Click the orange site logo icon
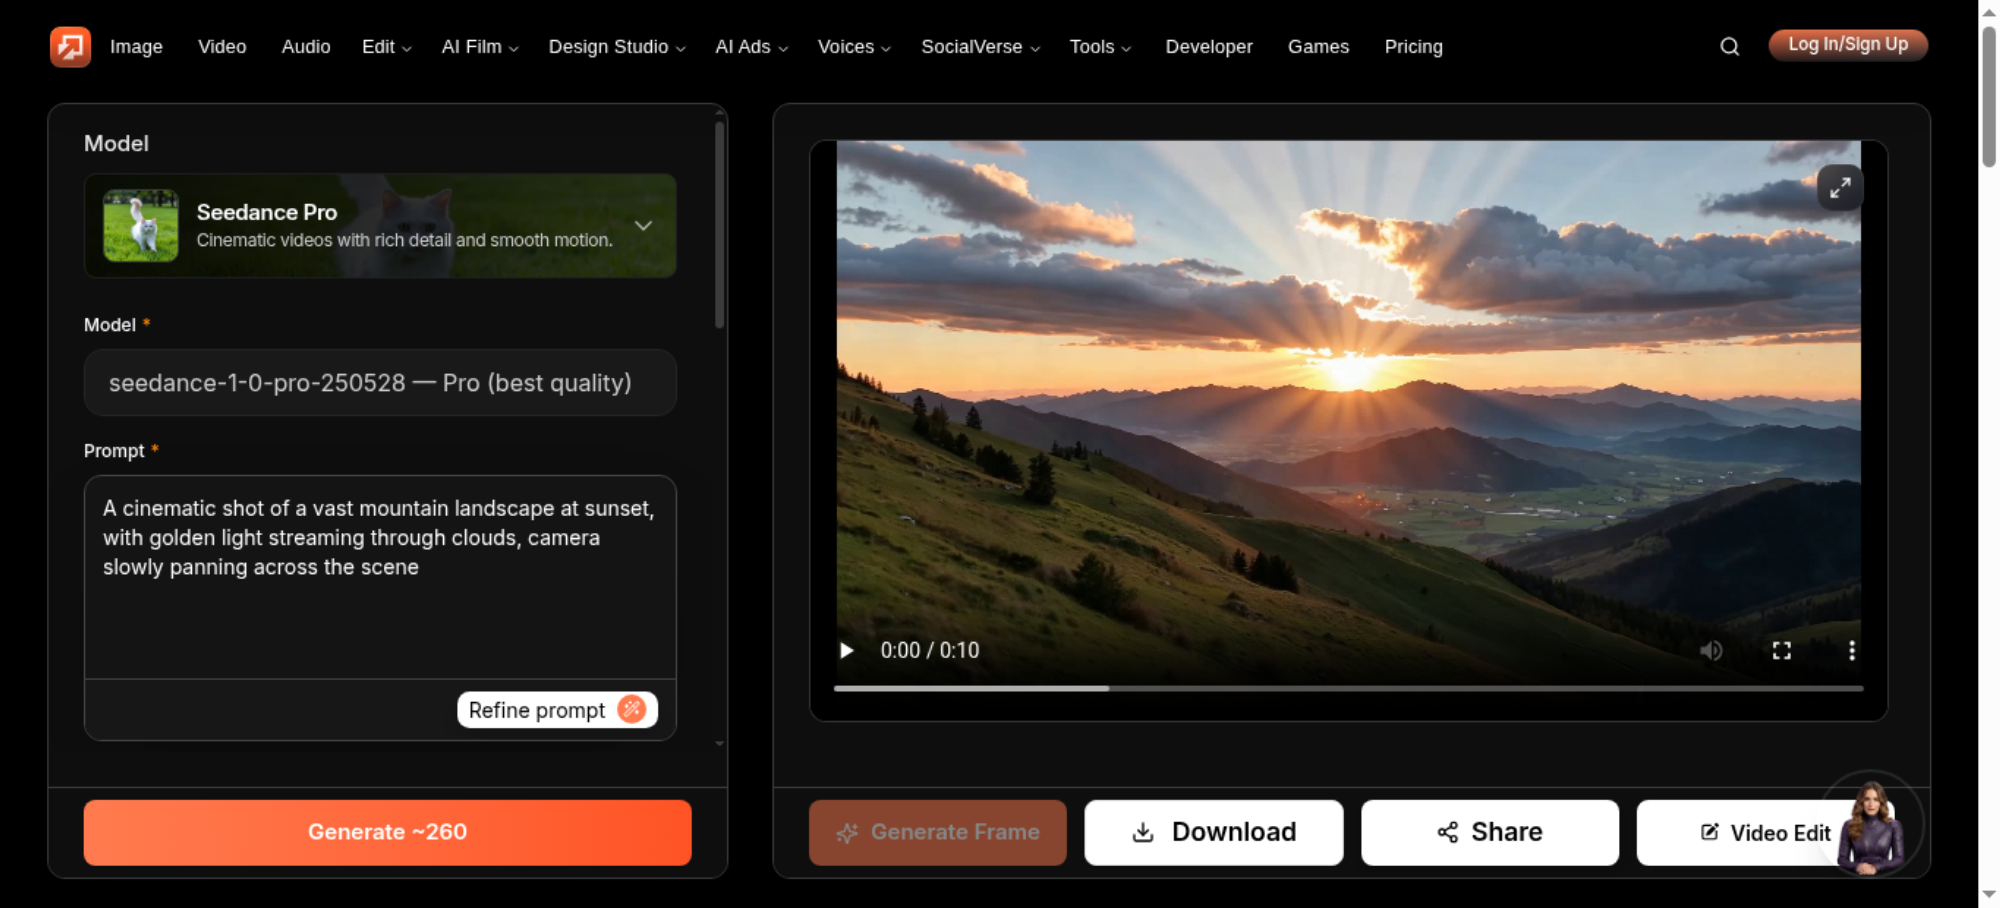2000x908 pixels. pyautogui.click(x=70, y=46)
